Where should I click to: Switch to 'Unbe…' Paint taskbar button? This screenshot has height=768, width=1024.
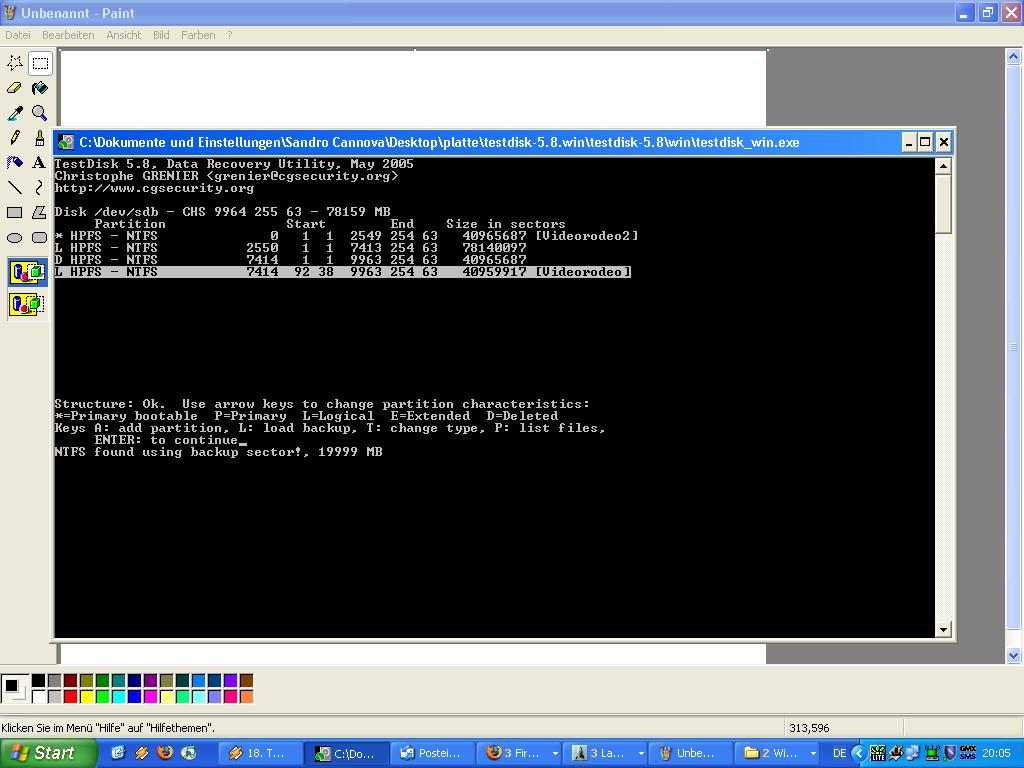(x=690, y=754)
